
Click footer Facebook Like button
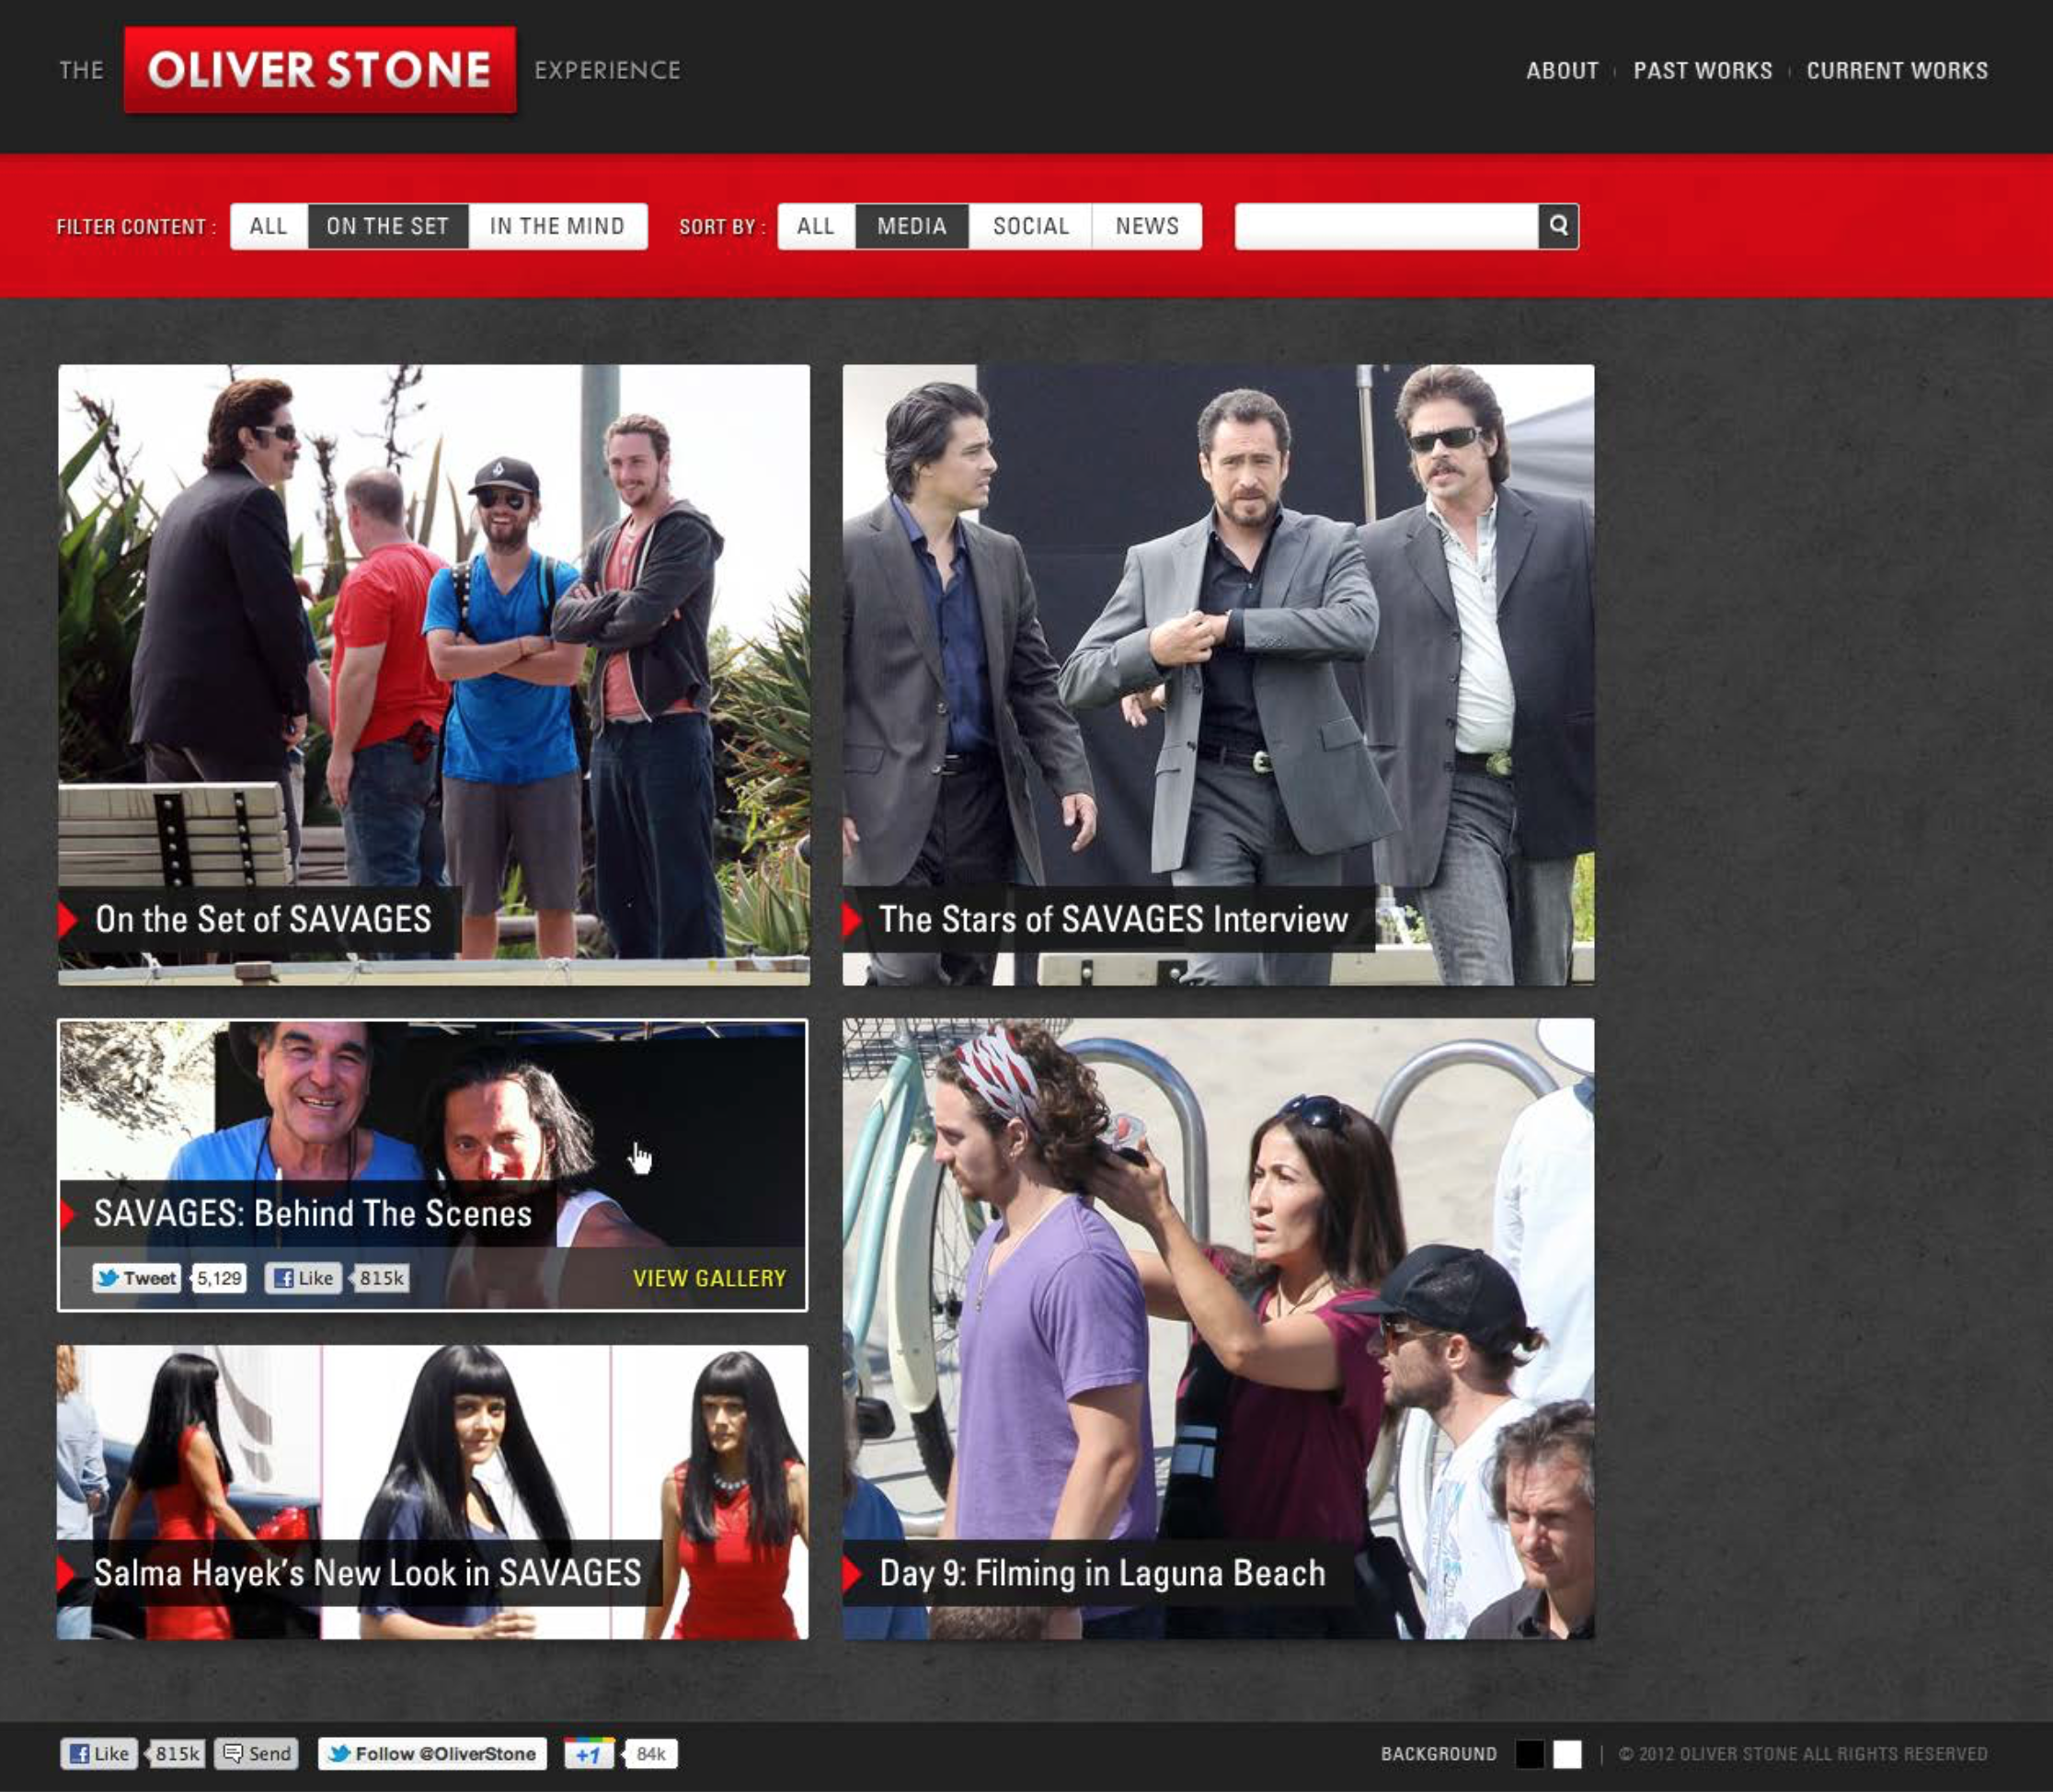[x=99, y=1753]
